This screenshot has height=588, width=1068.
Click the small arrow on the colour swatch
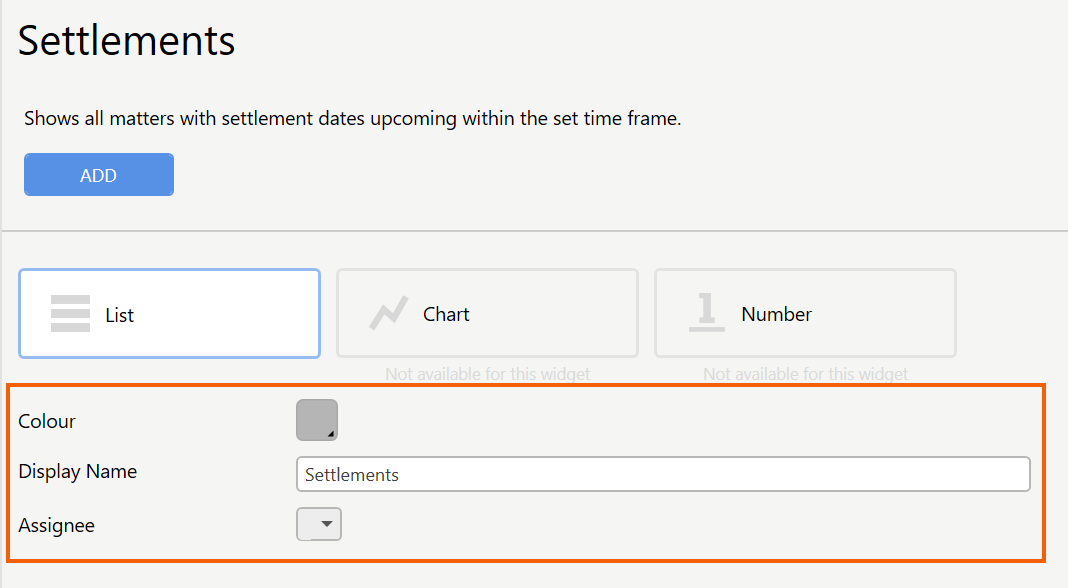pyautogui.click(x=330, y=433)
